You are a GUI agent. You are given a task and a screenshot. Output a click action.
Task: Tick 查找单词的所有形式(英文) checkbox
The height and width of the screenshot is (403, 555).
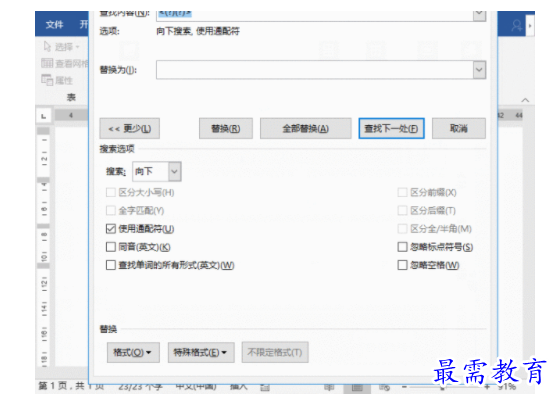111,265
